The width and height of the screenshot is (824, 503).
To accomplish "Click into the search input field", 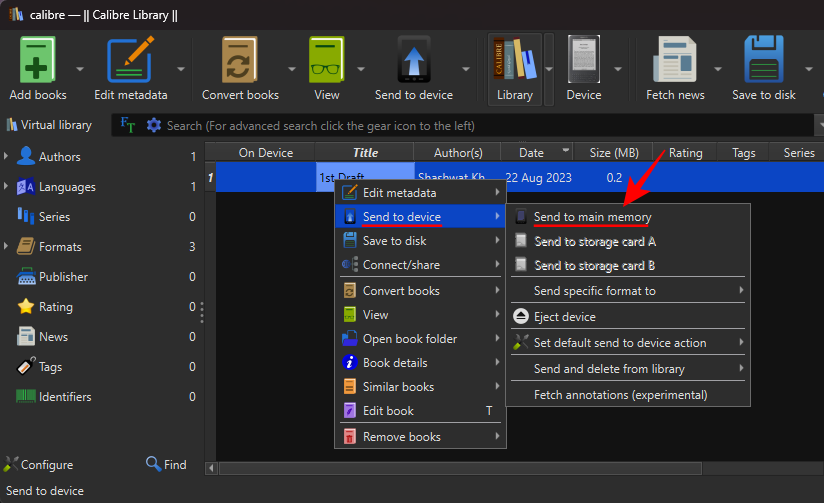I will [x=489, y=126].
